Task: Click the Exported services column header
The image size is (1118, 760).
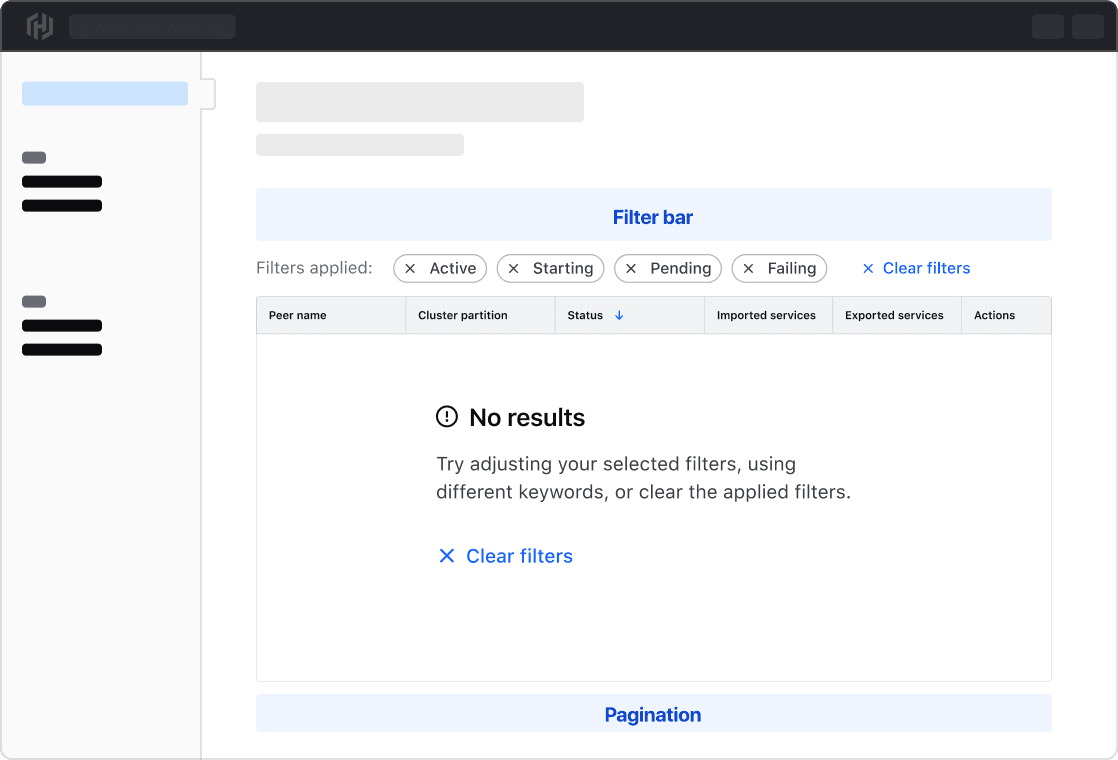Action: click(x=894, y=316)
